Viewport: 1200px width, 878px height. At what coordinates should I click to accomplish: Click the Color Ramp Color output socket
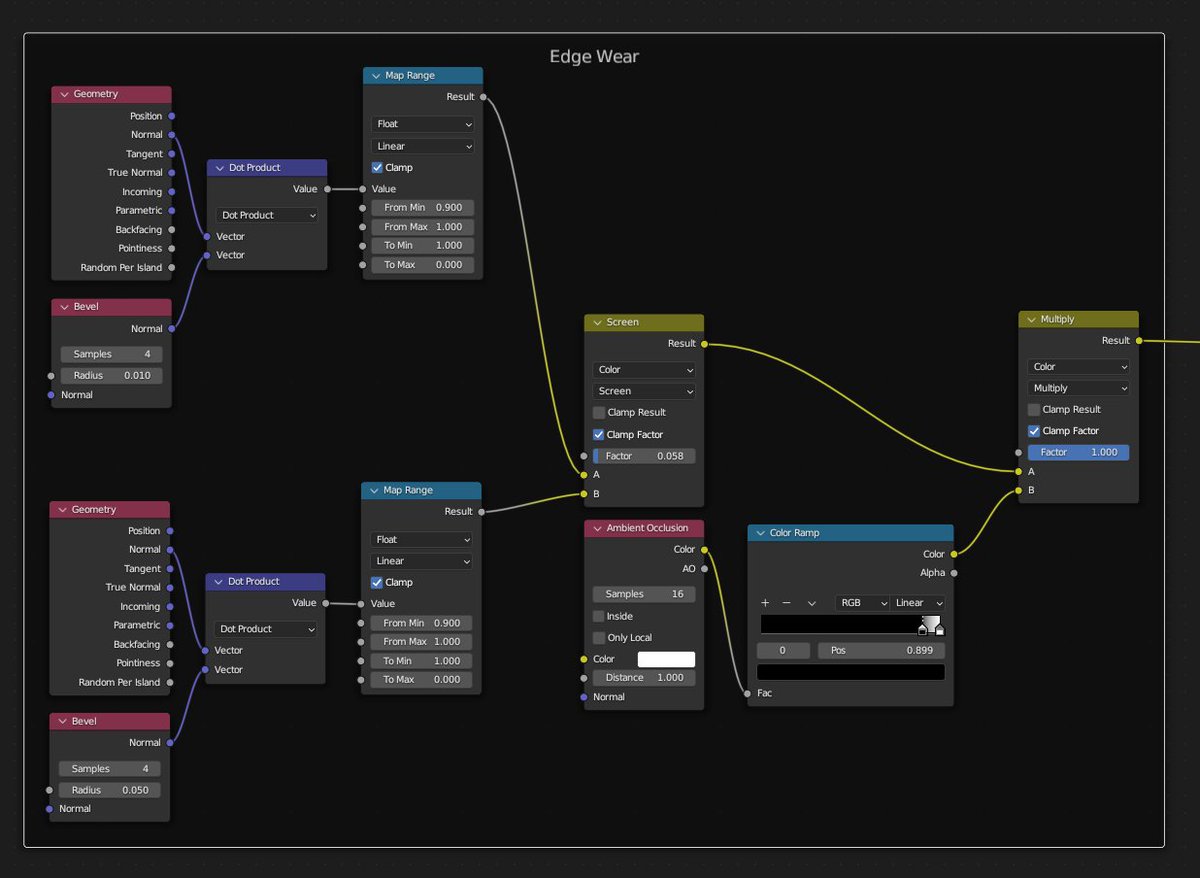click(954, 554)
